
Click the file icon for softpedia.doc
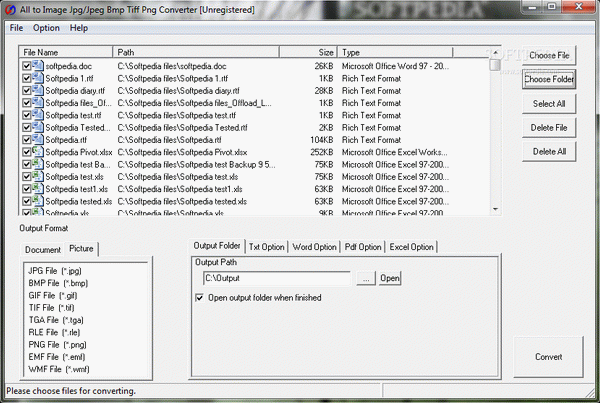(38, 66)
